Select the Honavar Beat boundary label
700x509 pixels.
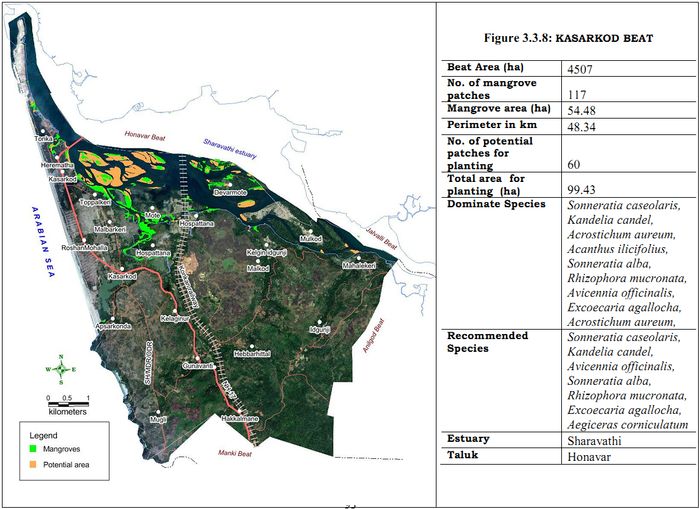(x=148, y=136)
